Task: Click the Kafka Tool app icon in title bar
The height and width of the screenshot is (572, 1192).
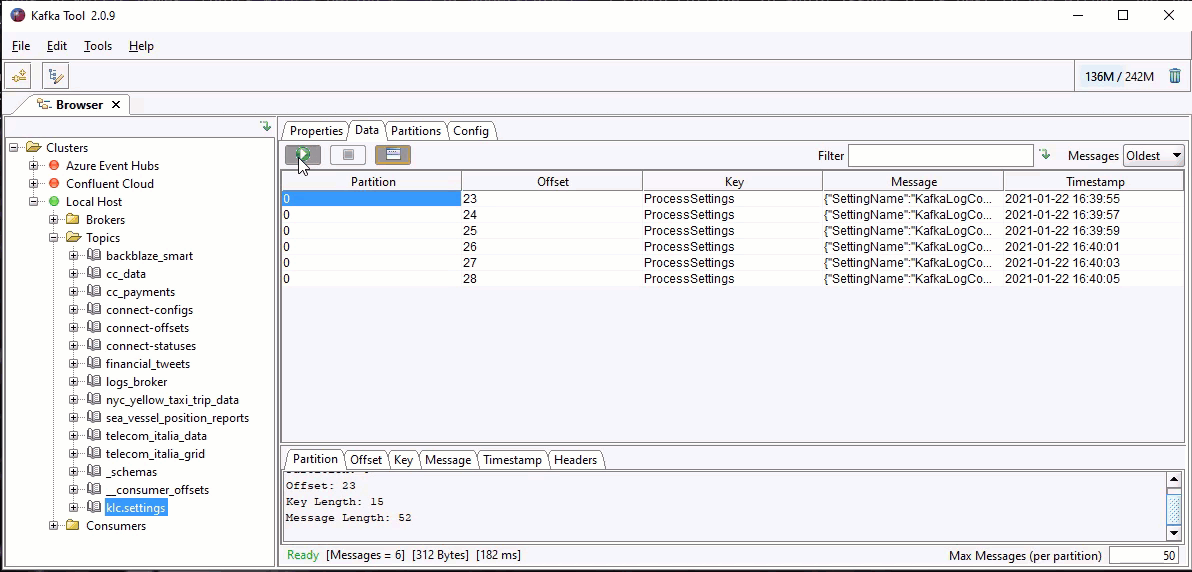Action: [17, 15]
